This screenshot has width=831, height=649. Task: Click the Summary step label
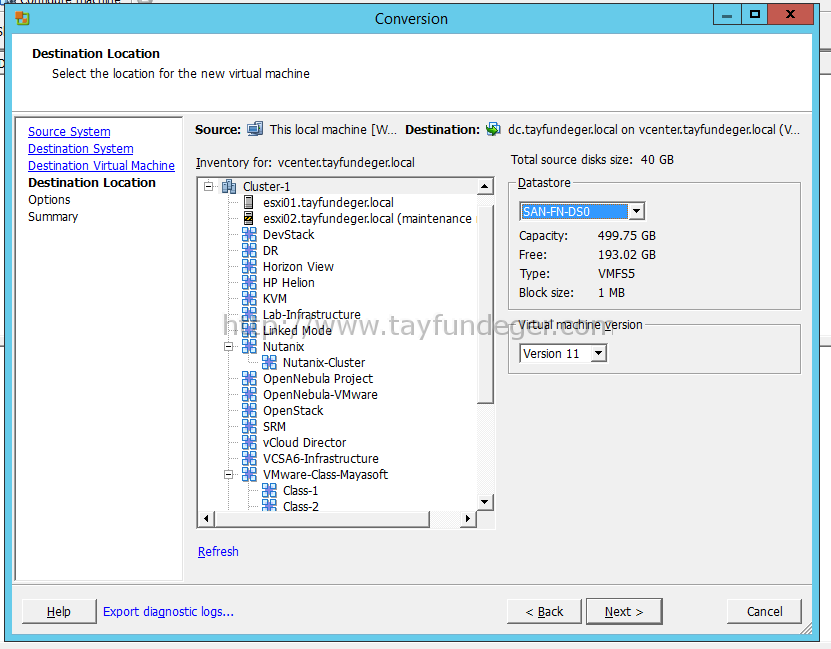(53, 216)
